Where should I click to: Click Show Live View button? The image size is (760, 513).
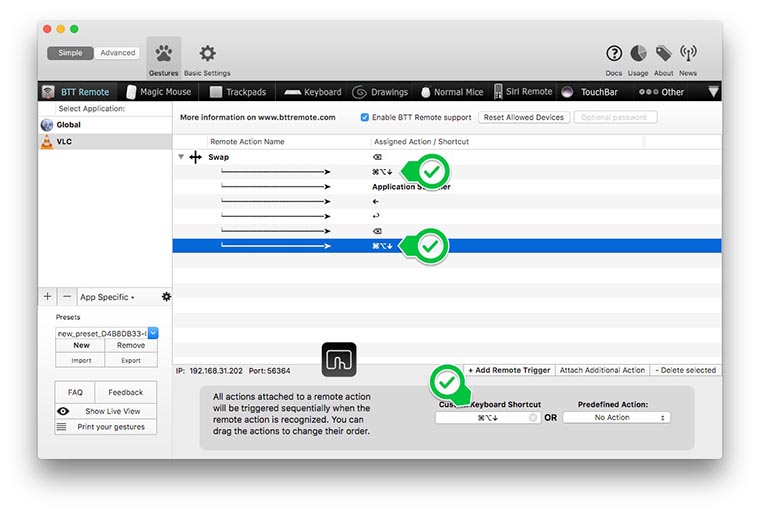(x=106, y=411)
